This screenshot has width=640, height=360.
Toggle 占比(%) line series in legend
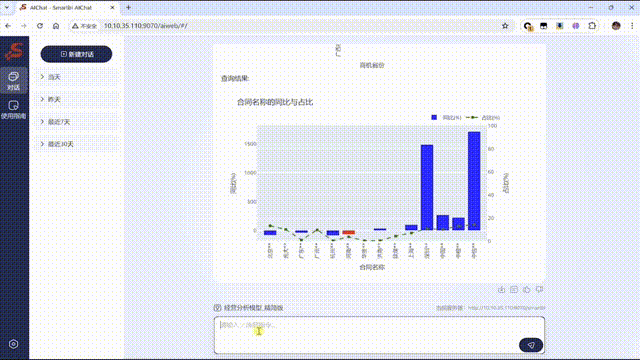pos(483,118)
